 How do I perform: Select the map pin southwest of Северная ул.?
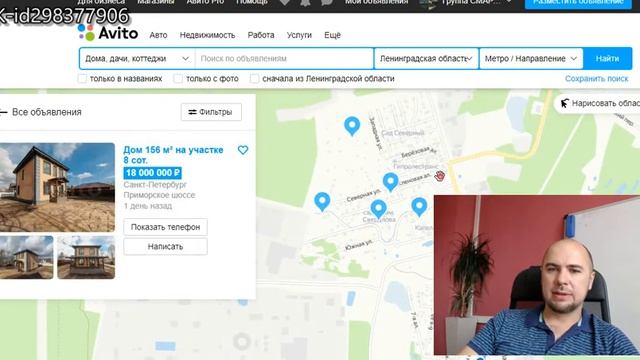(322, 202)
